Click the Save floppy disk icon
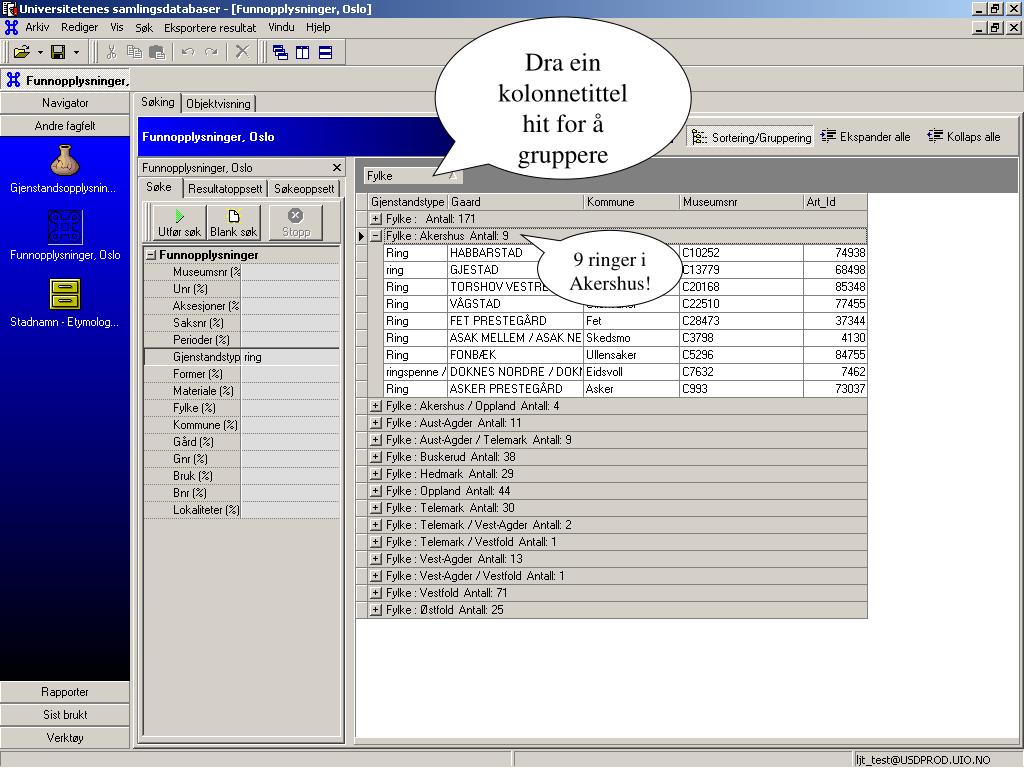The width and height of the screenshot is (1024, 768). (x=58, y=52)
